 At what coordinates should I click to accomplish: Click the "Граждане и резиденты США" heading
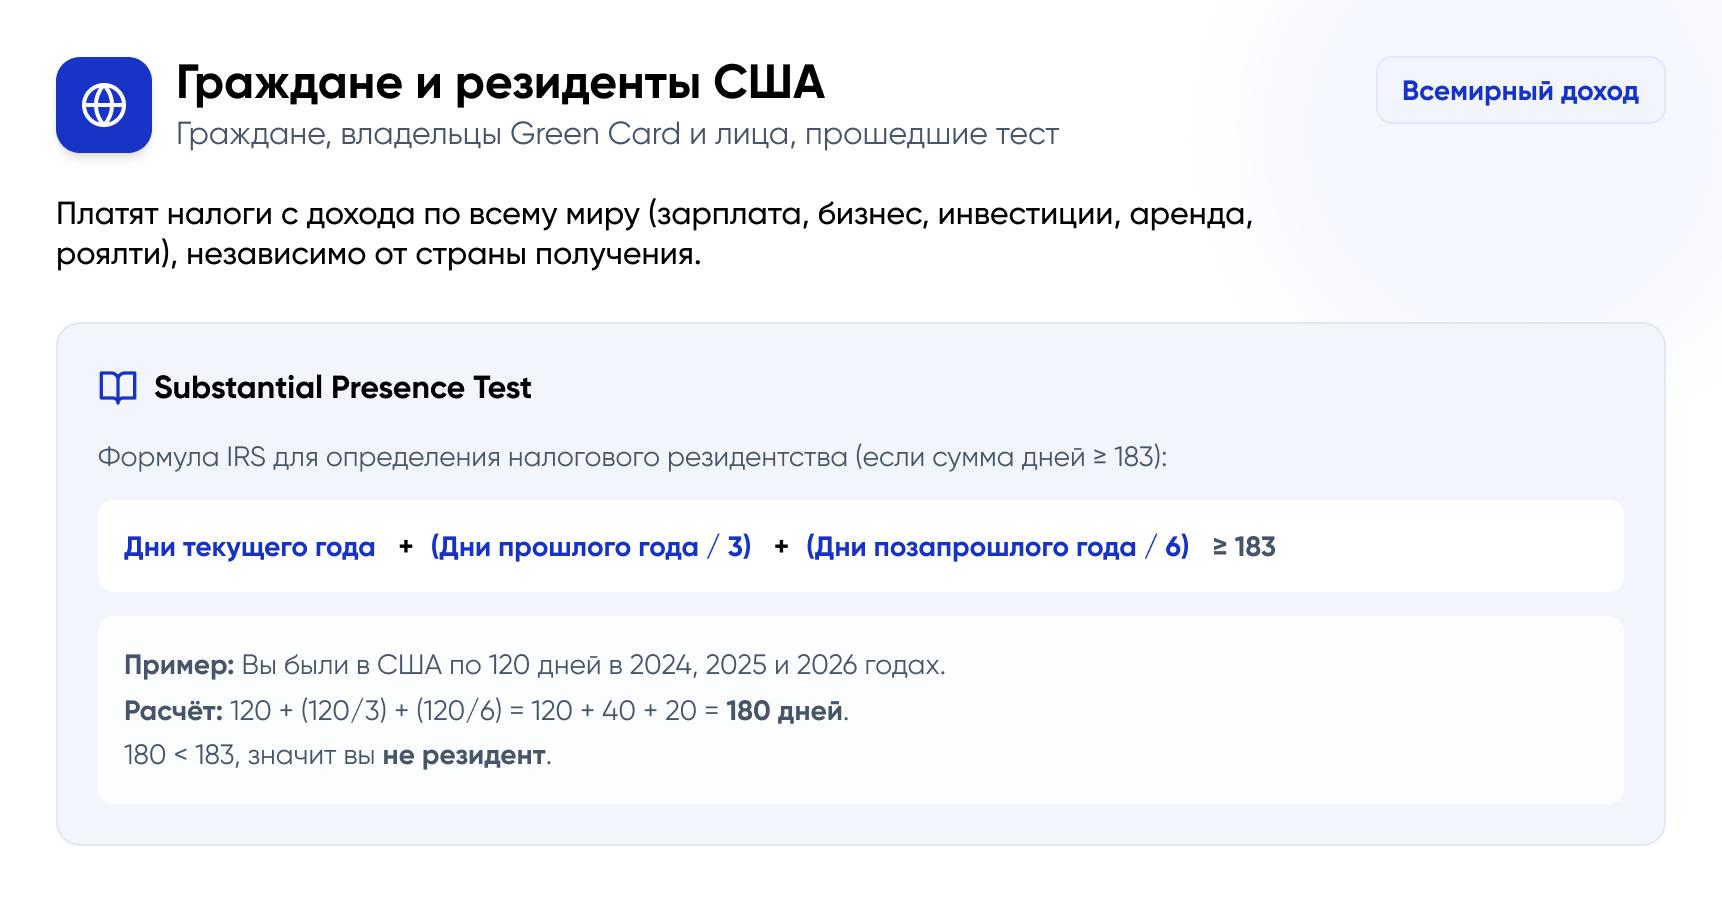[x=500, y=82]
